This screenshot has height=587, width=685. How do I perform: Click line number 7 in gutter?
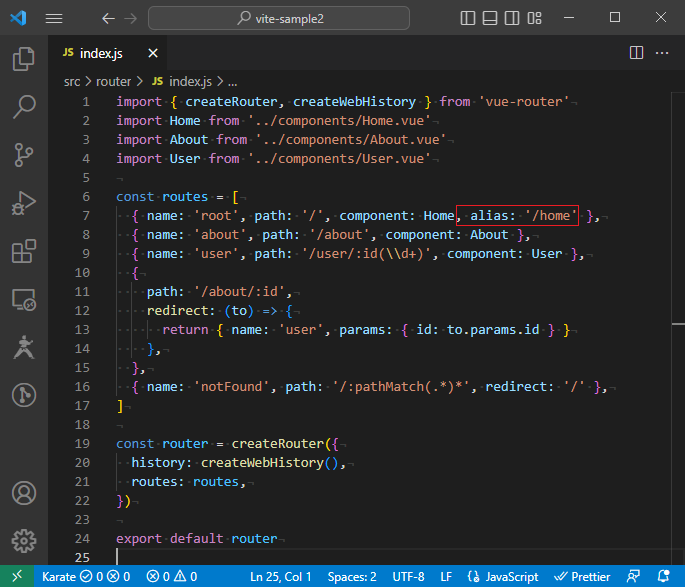point(86,216)
